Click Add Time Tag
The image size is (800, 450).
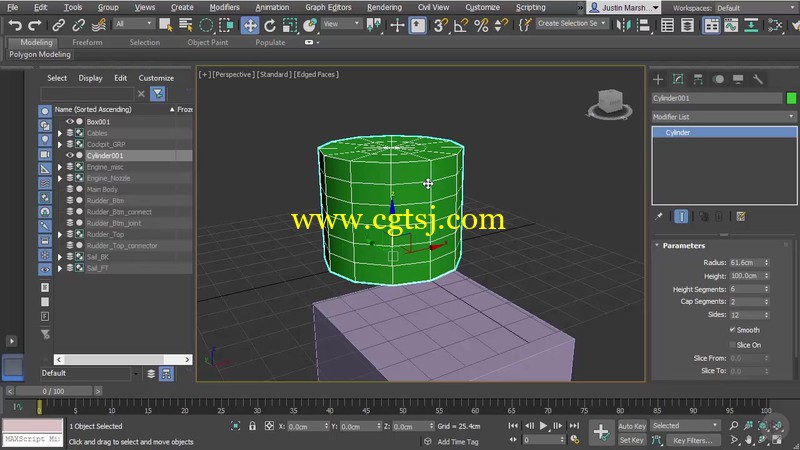(458, 441)
